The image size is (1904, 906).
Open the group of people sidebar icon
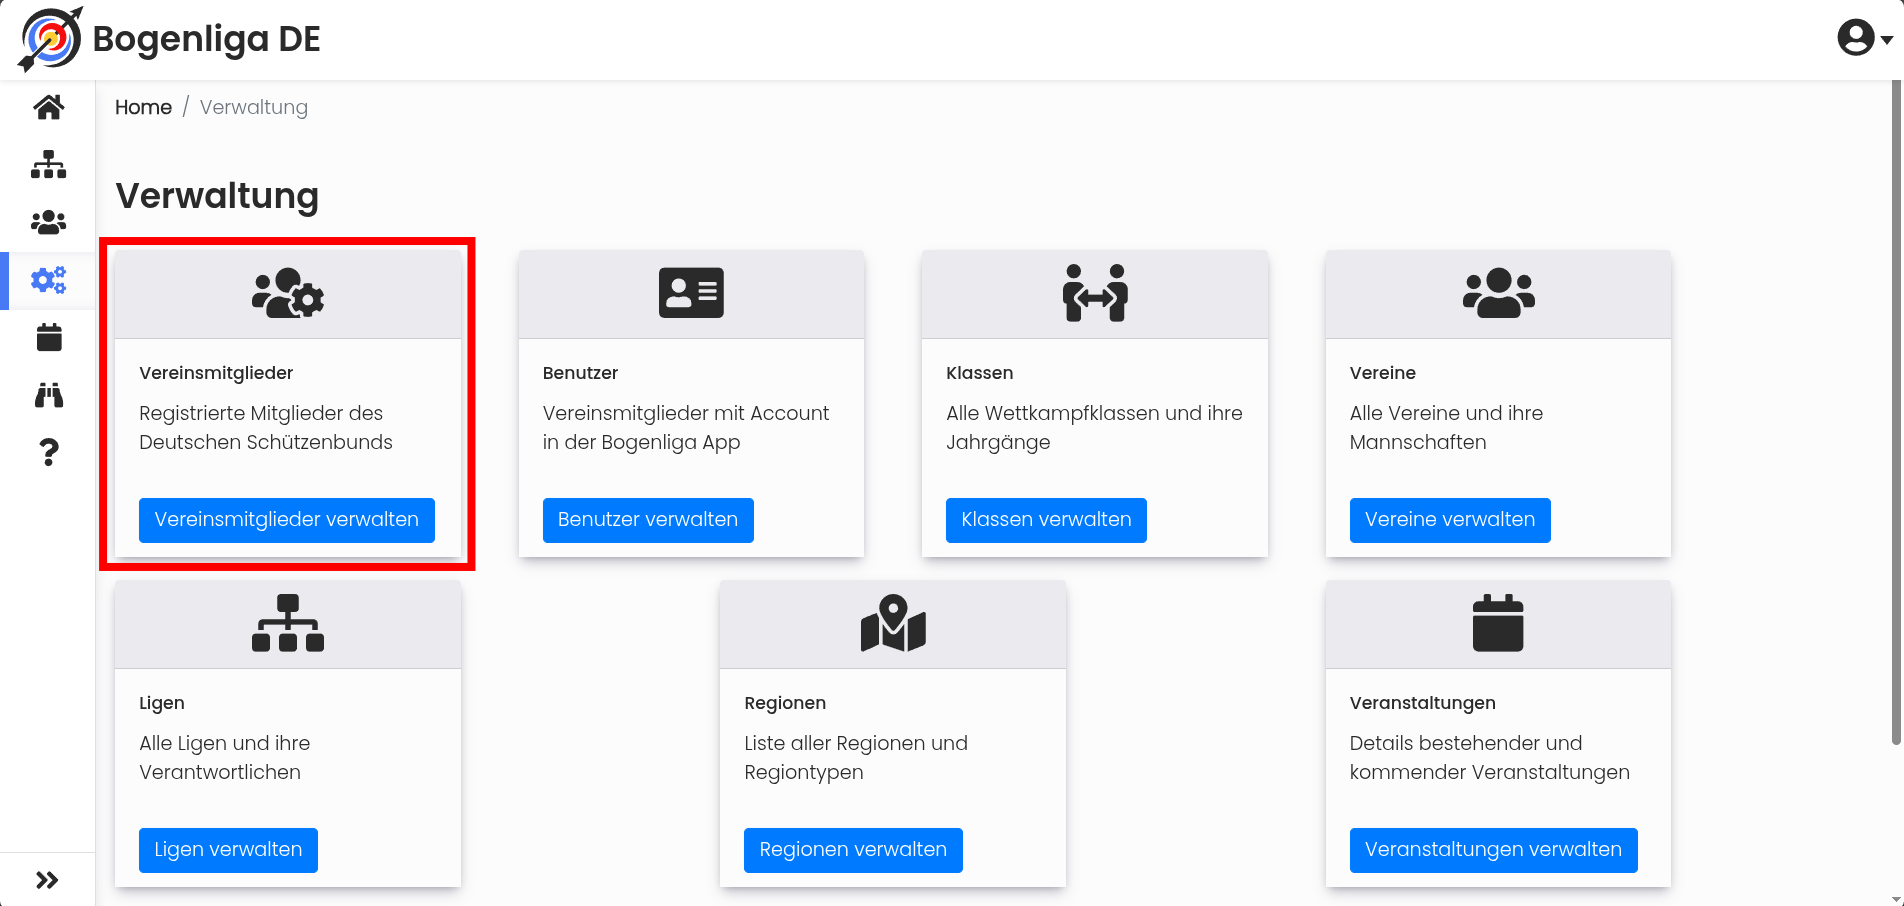coord(48,222)
